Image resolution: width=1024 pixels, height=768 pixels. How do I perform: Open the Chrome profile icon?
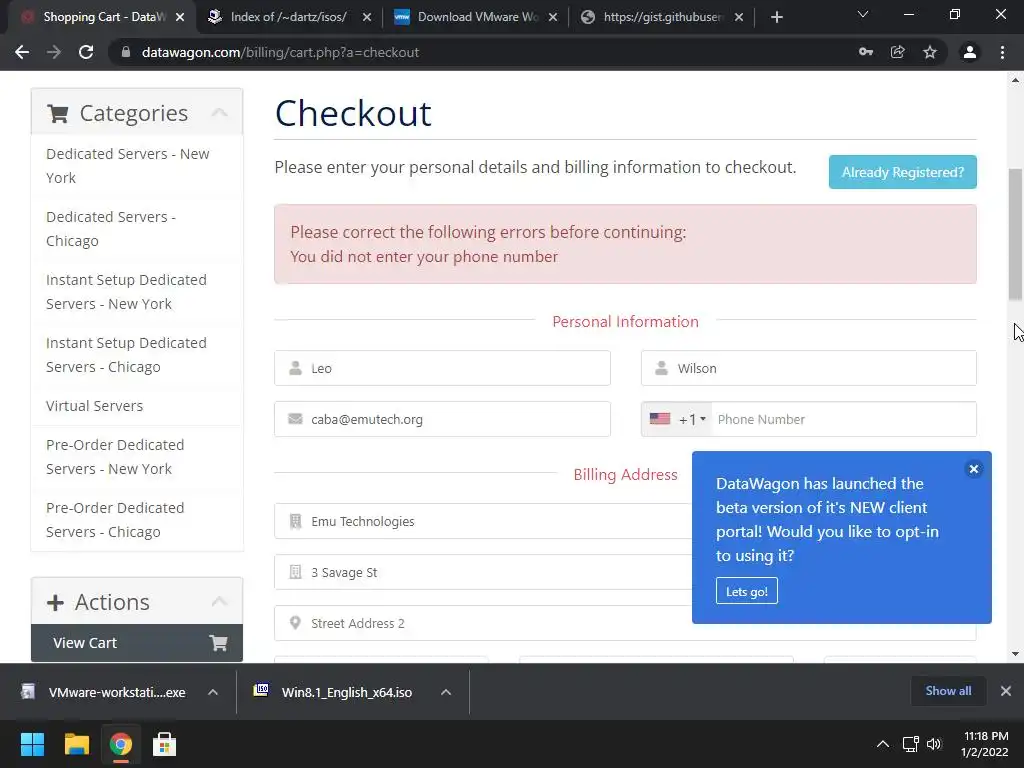(970, 52)
